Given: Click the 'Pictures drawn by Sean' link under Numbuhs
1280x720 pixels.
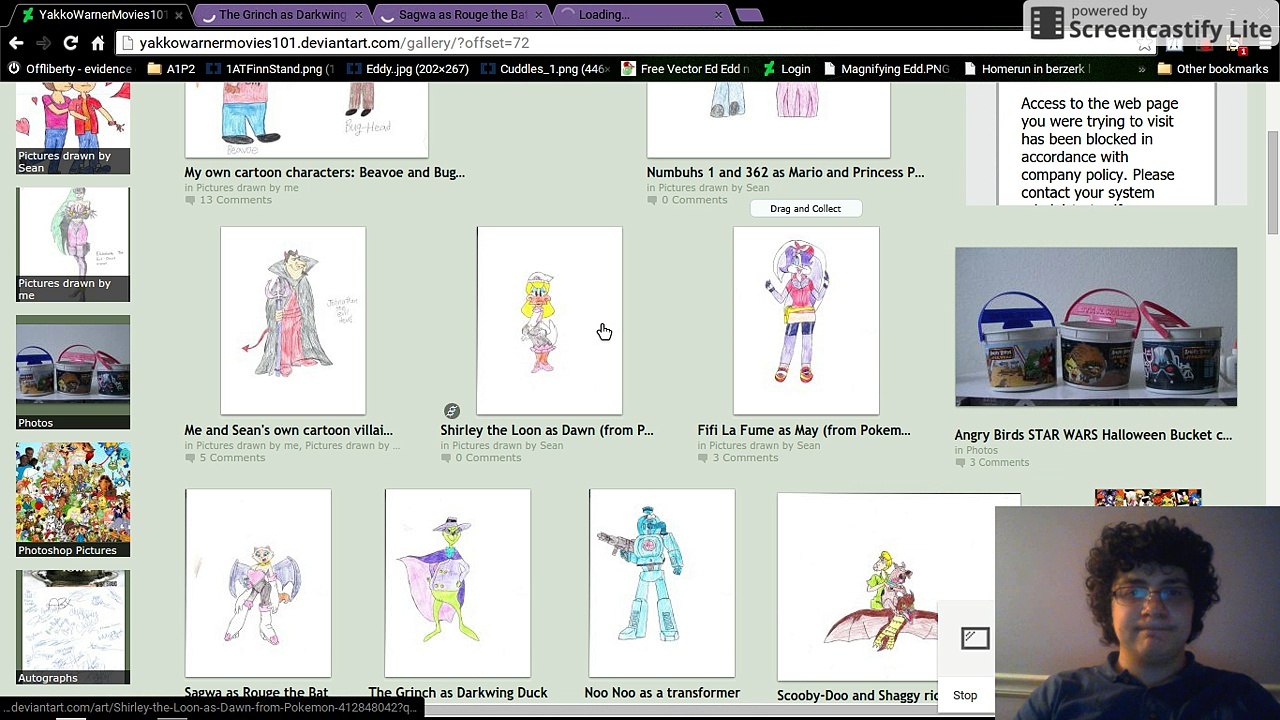Looking at the screenshot, I should (714, 188).
